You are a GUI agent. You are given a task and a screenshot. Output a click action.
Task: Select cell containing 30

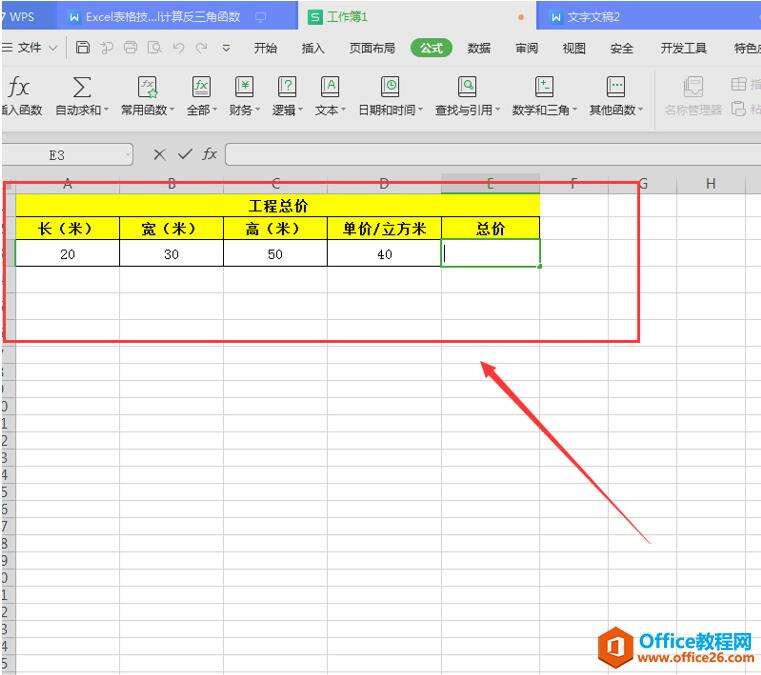(x=171, y=254)
